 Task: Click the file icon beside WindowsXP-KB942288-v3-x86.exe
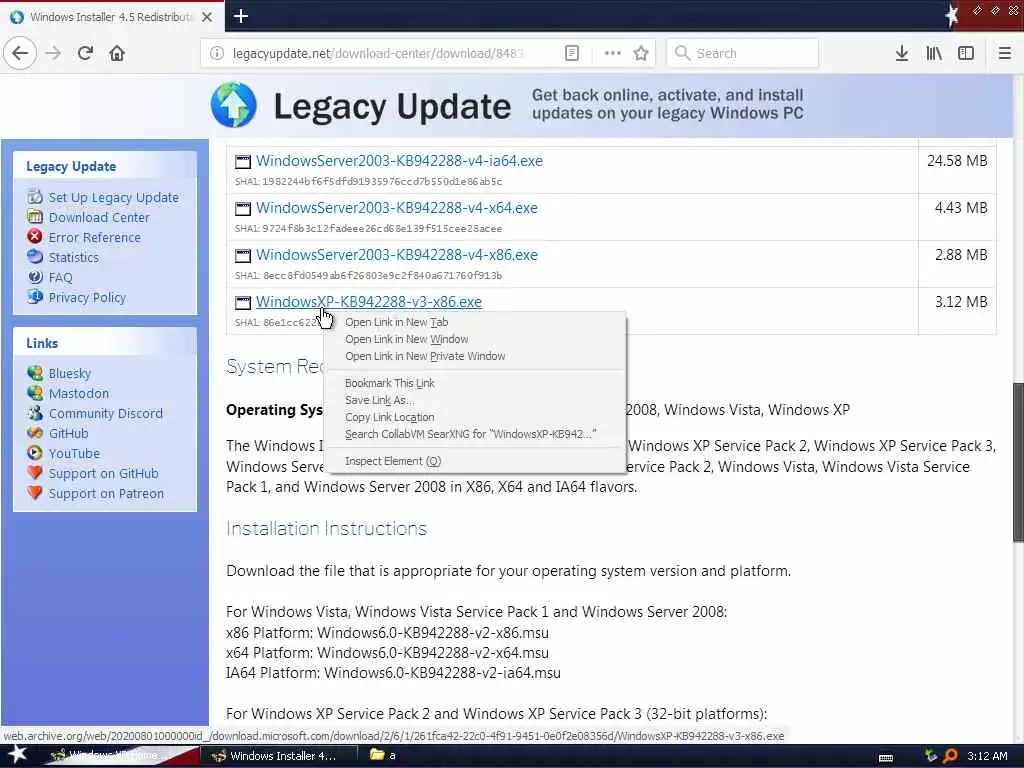(x=243, y=302)
